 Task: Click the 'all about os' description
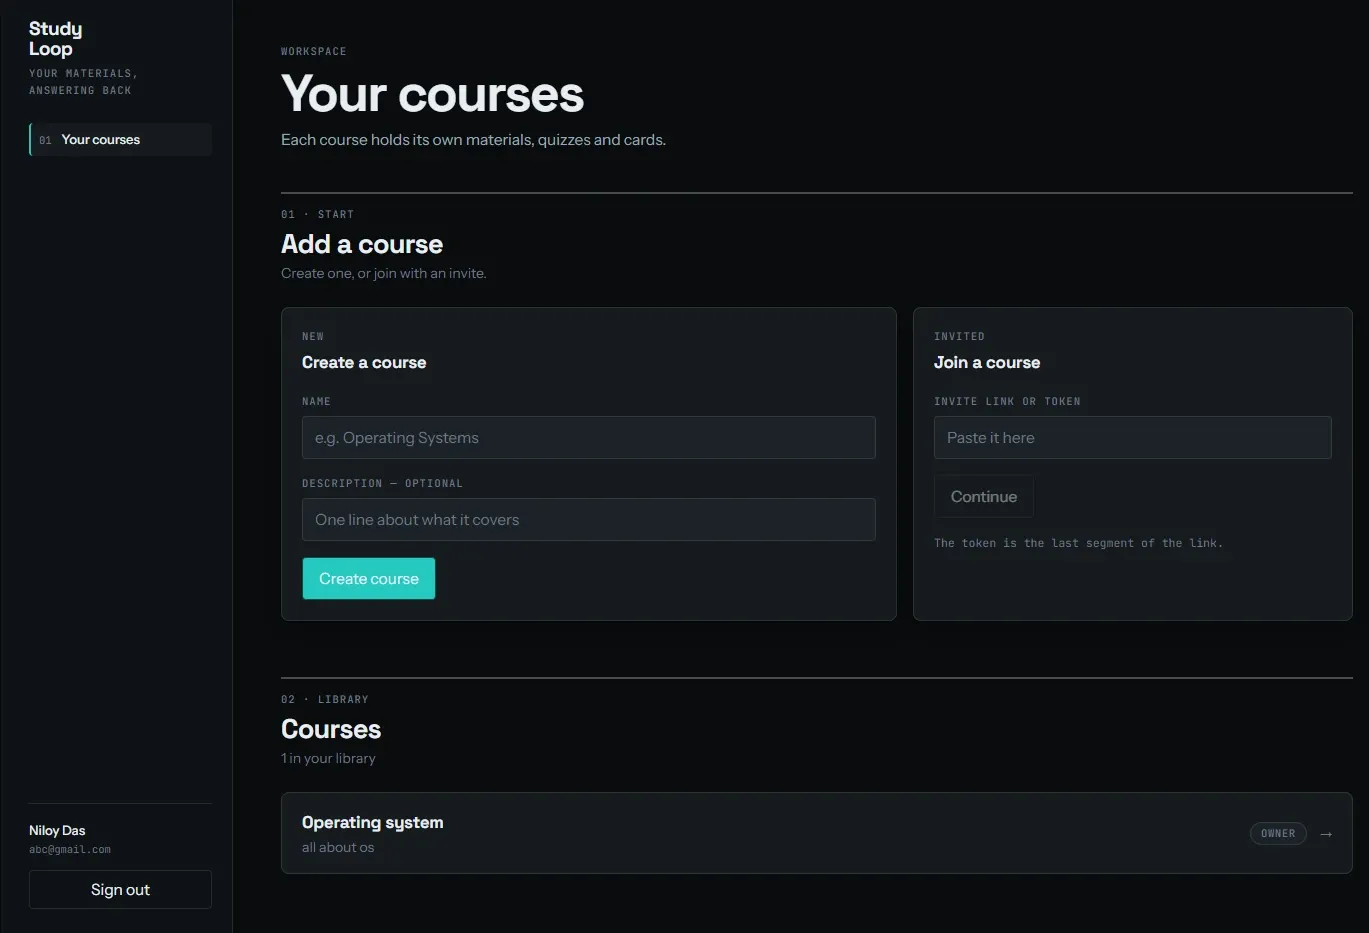(x=338, y=848)
